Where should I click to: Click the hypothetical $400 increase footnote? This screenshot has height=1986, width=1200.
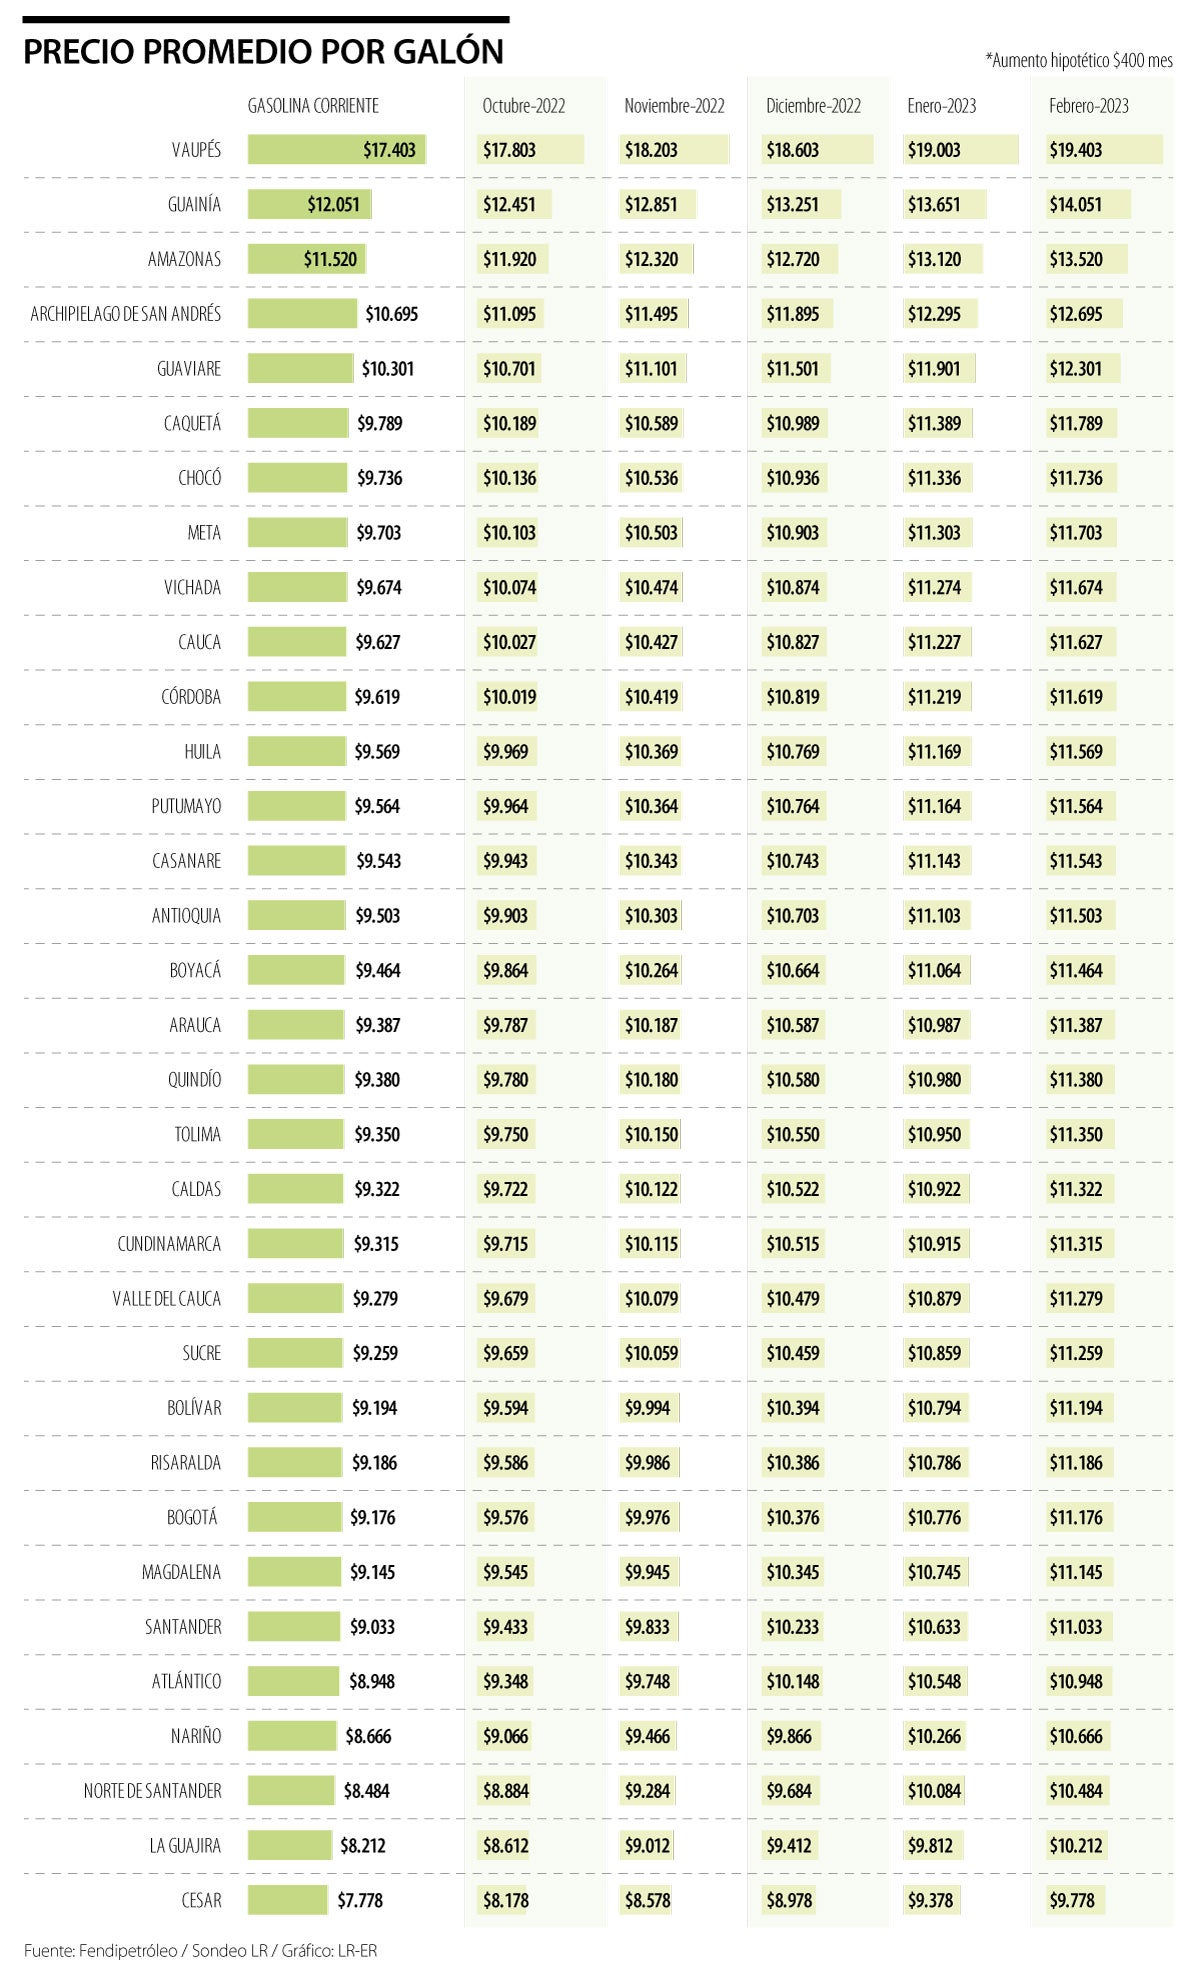point(1078,61)
